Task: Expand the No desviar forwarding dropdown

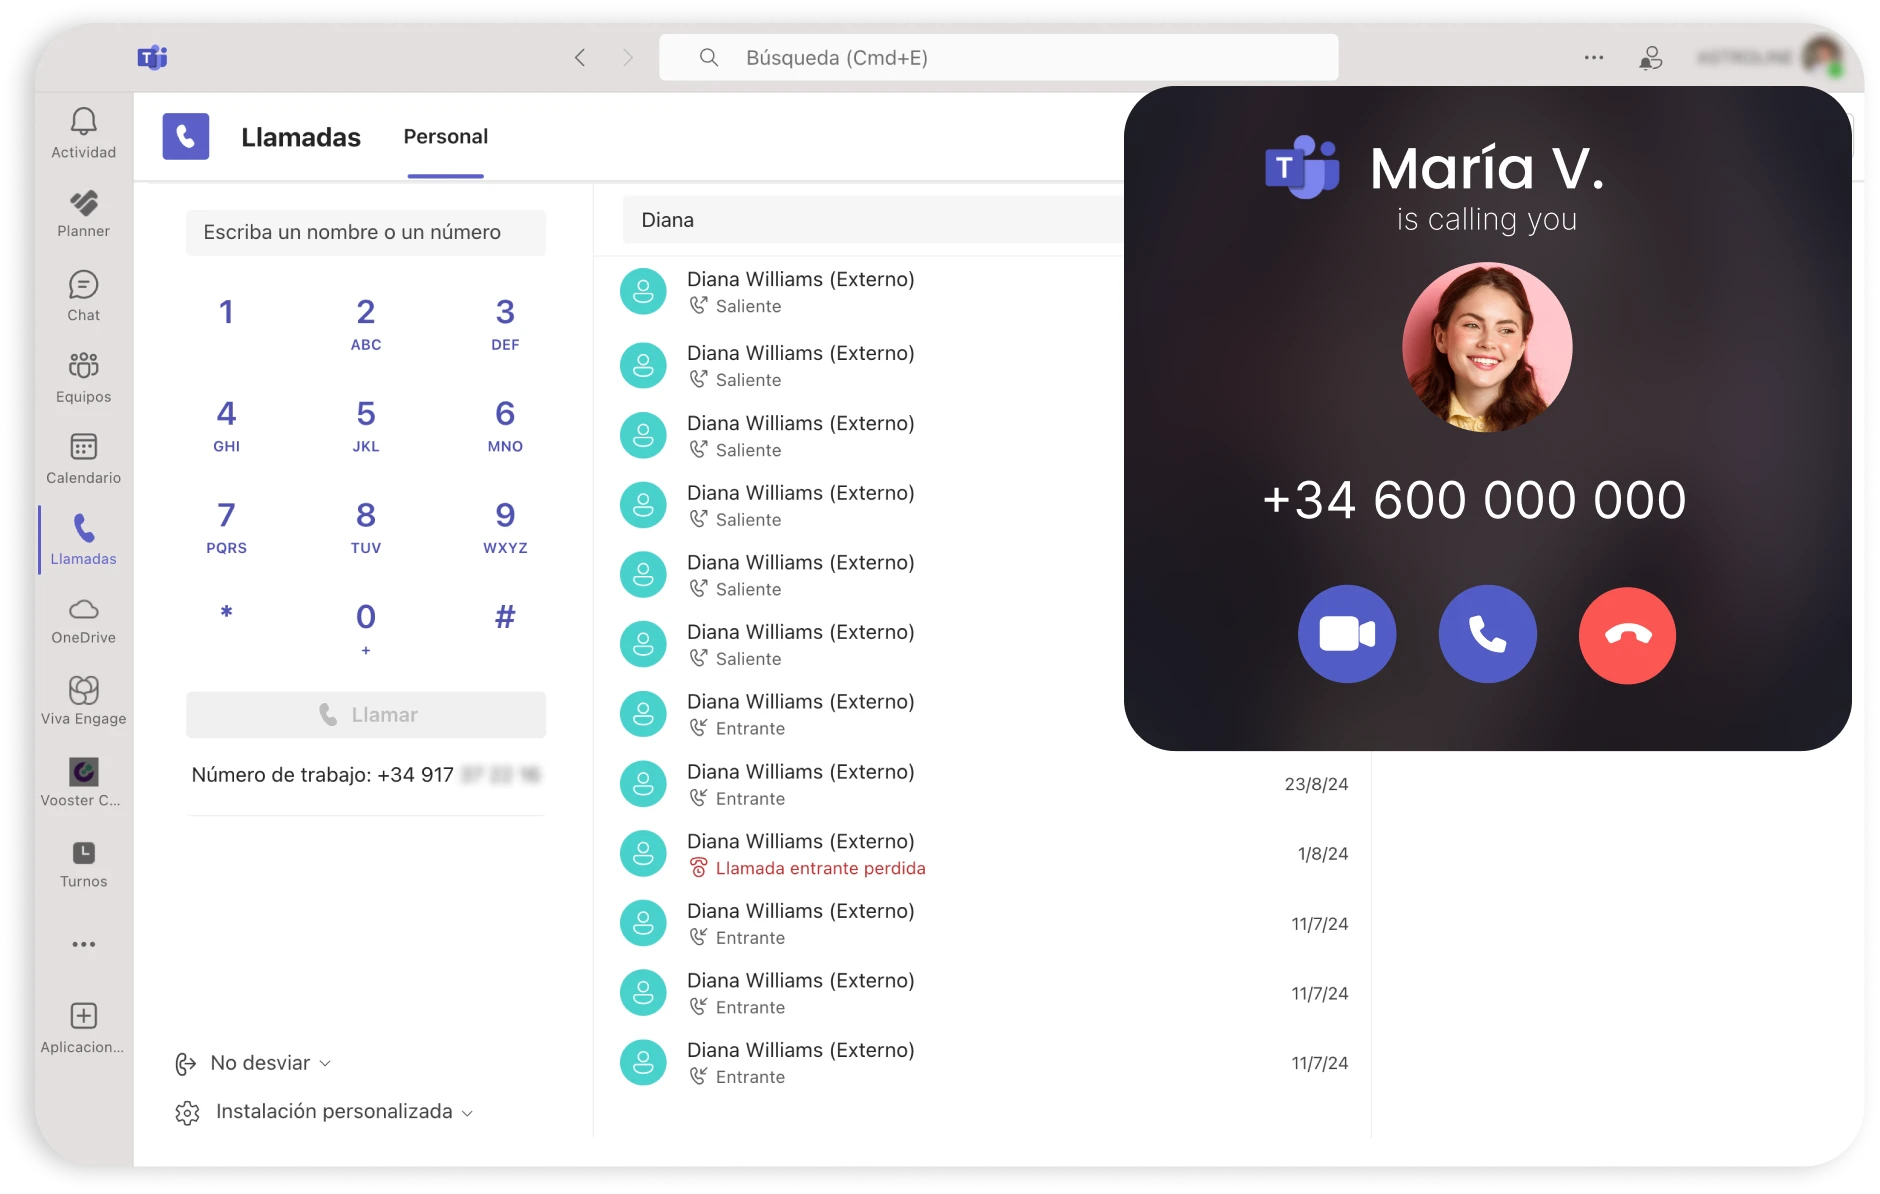Action: tap(268, 1063)
